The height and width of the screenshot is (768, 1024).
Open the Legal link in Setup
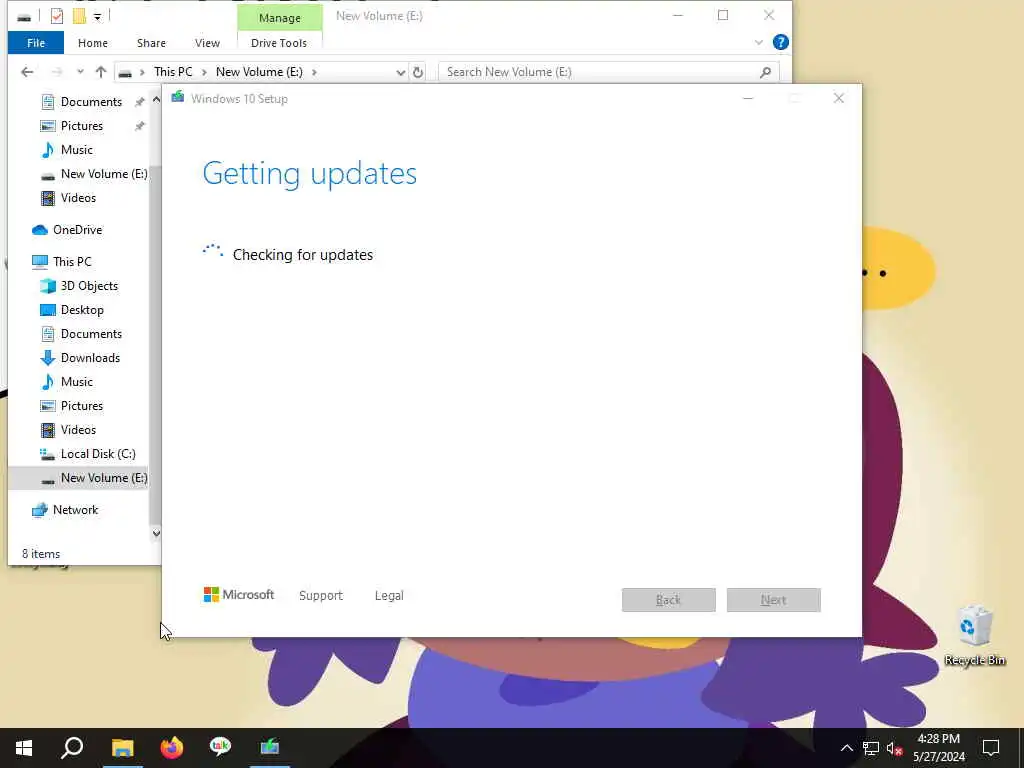coord(389,596)
